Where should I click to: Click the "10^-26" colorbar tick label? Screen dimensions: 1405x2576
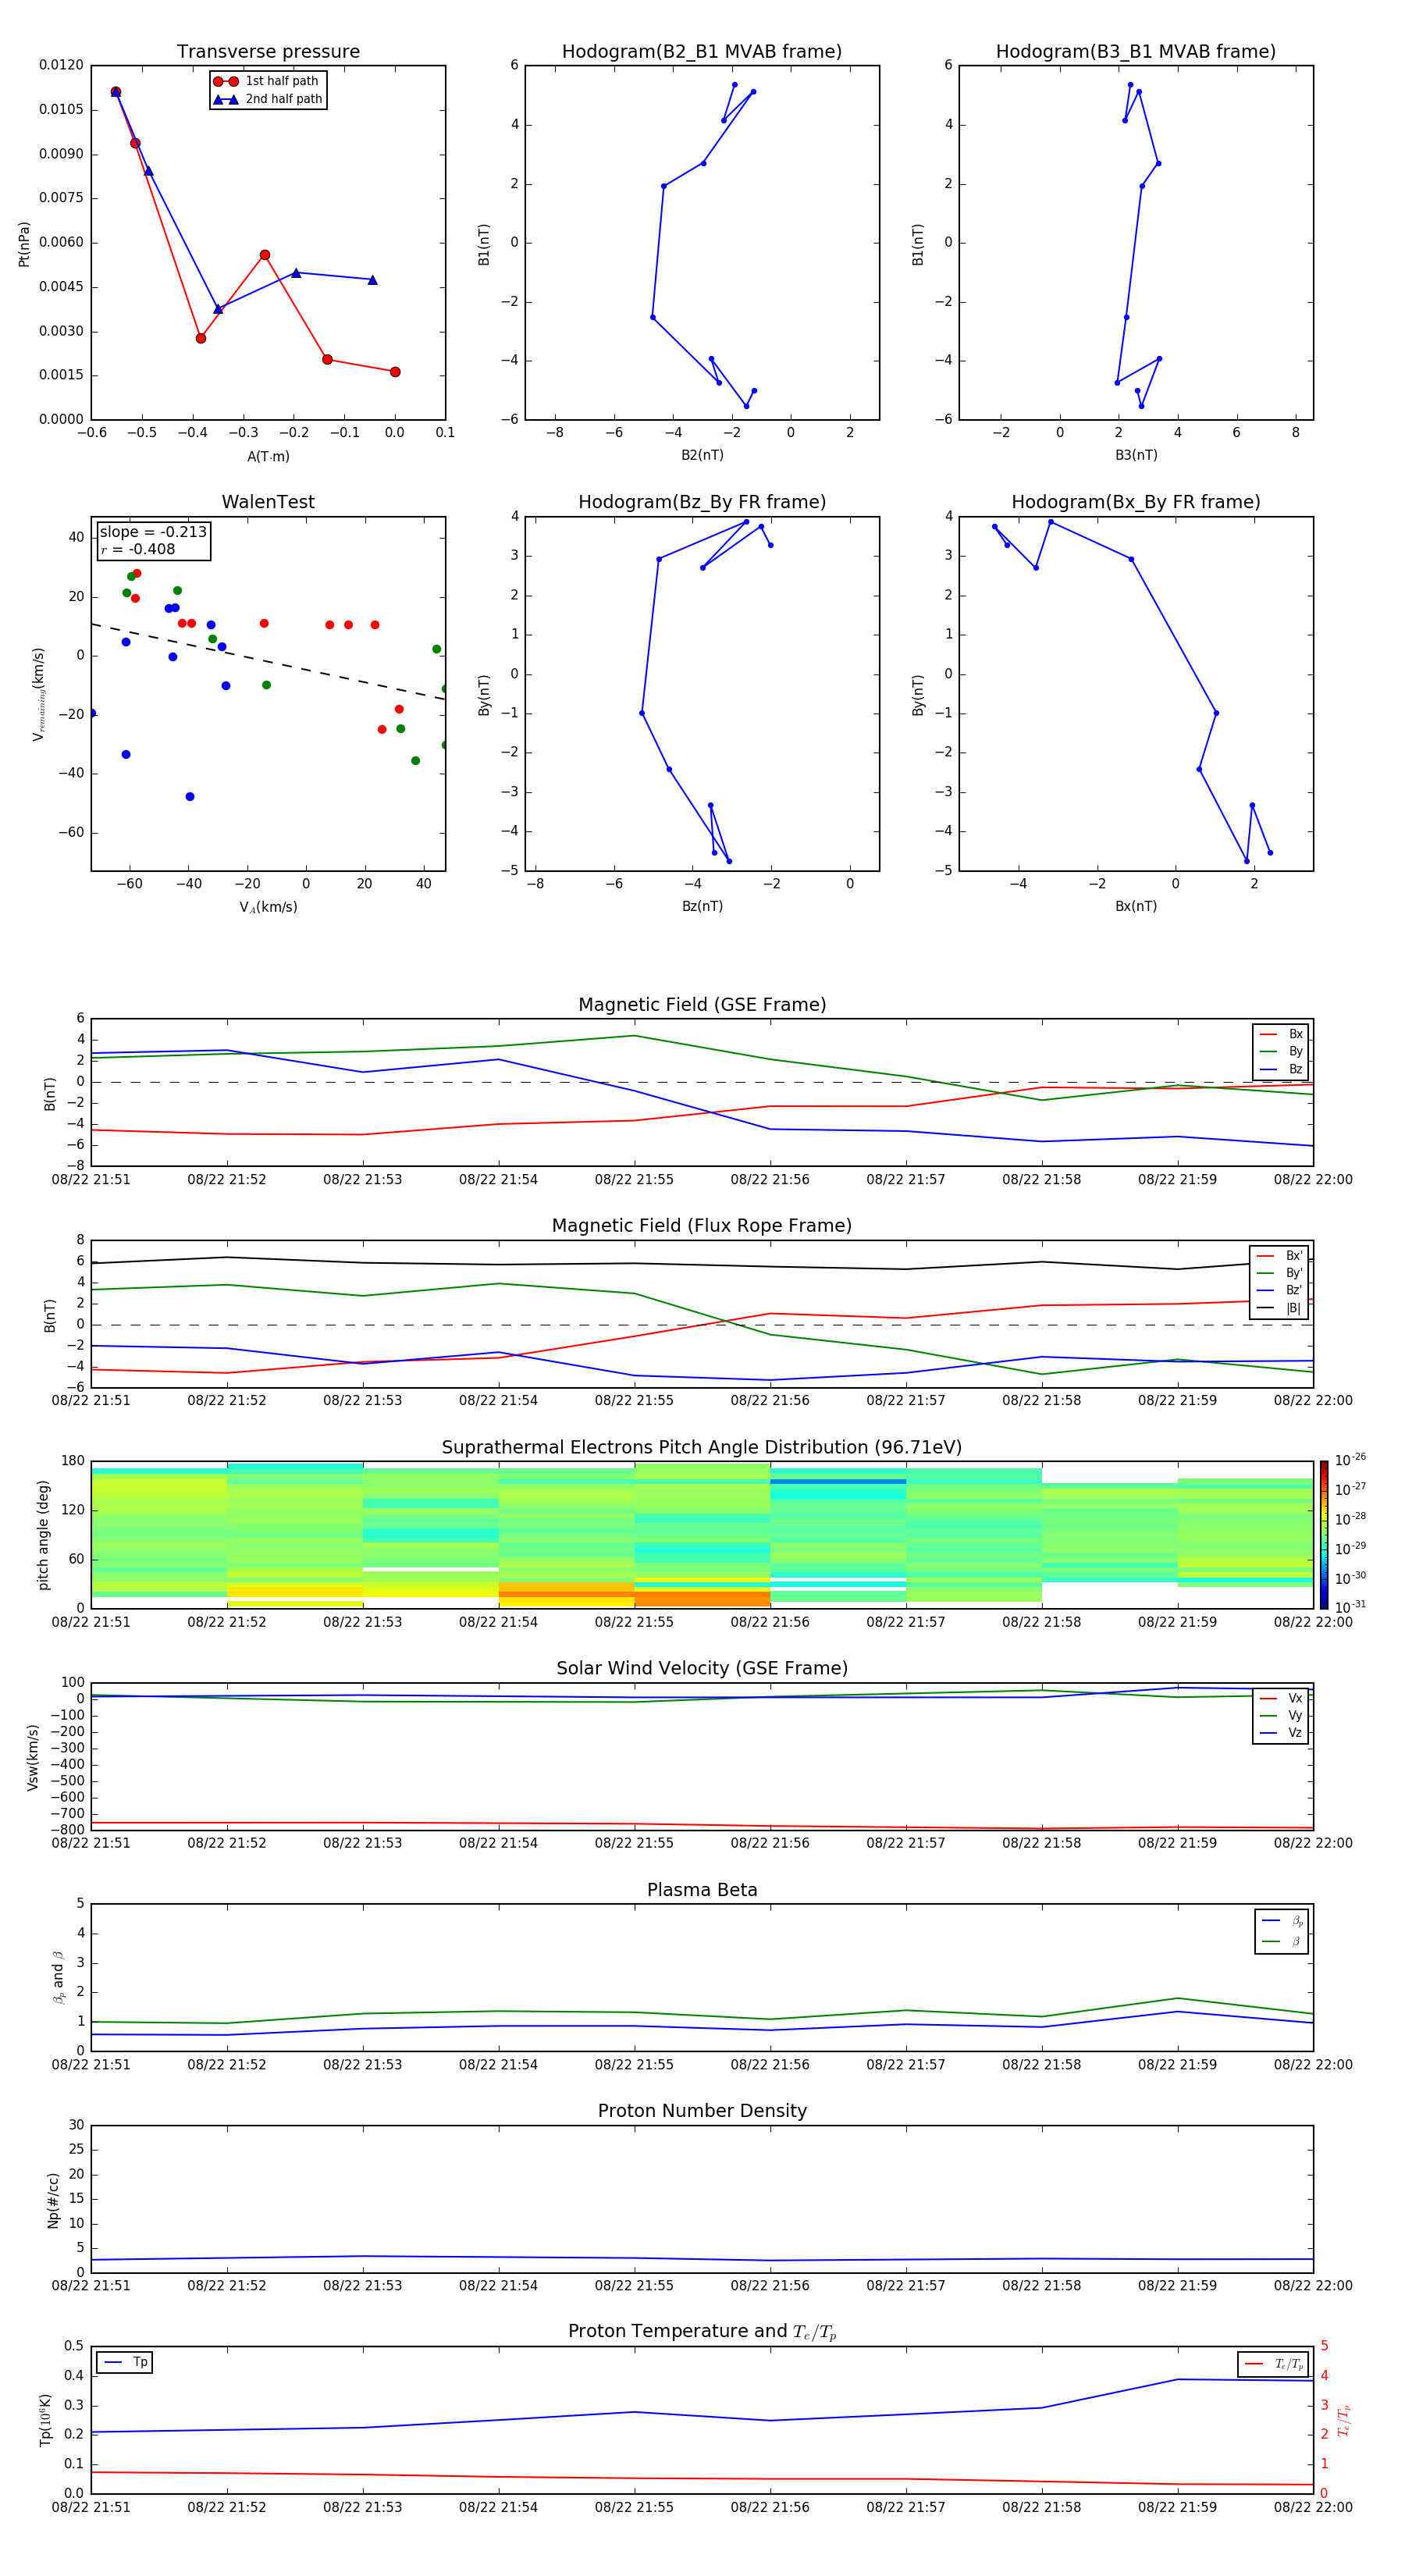pyautogui.click(x=1349, y=1460)
